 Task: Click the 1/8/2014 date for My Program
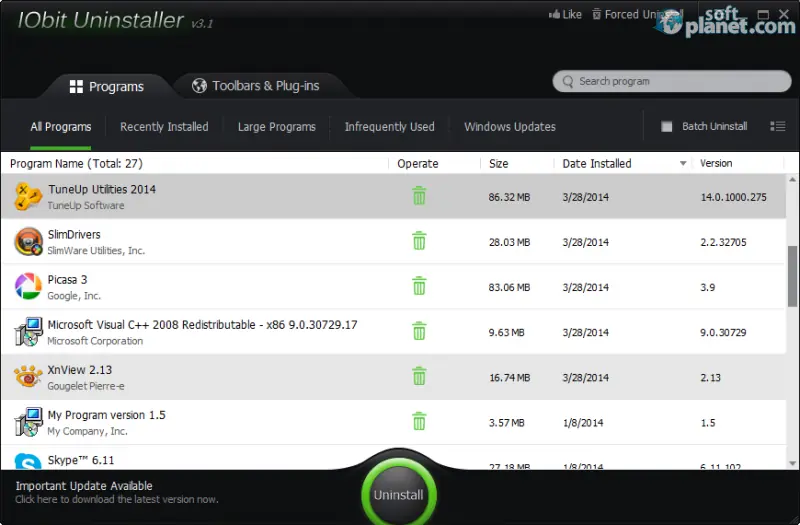pyautogui.click(x=583, y=423)
